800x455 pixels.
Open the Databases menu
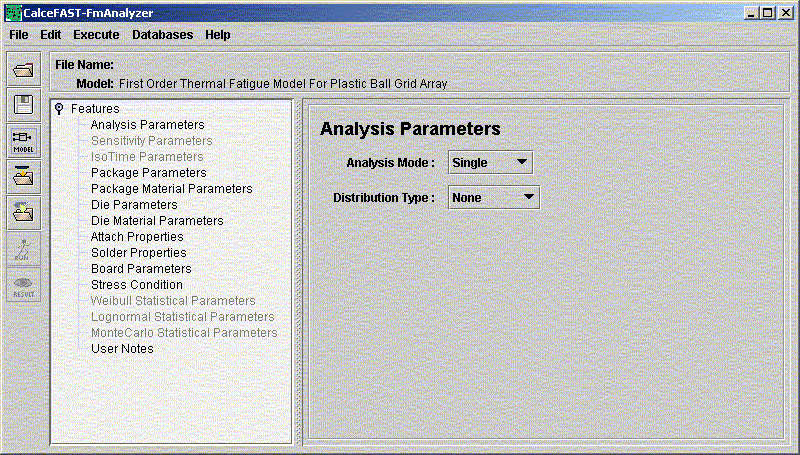coord(162,34)
